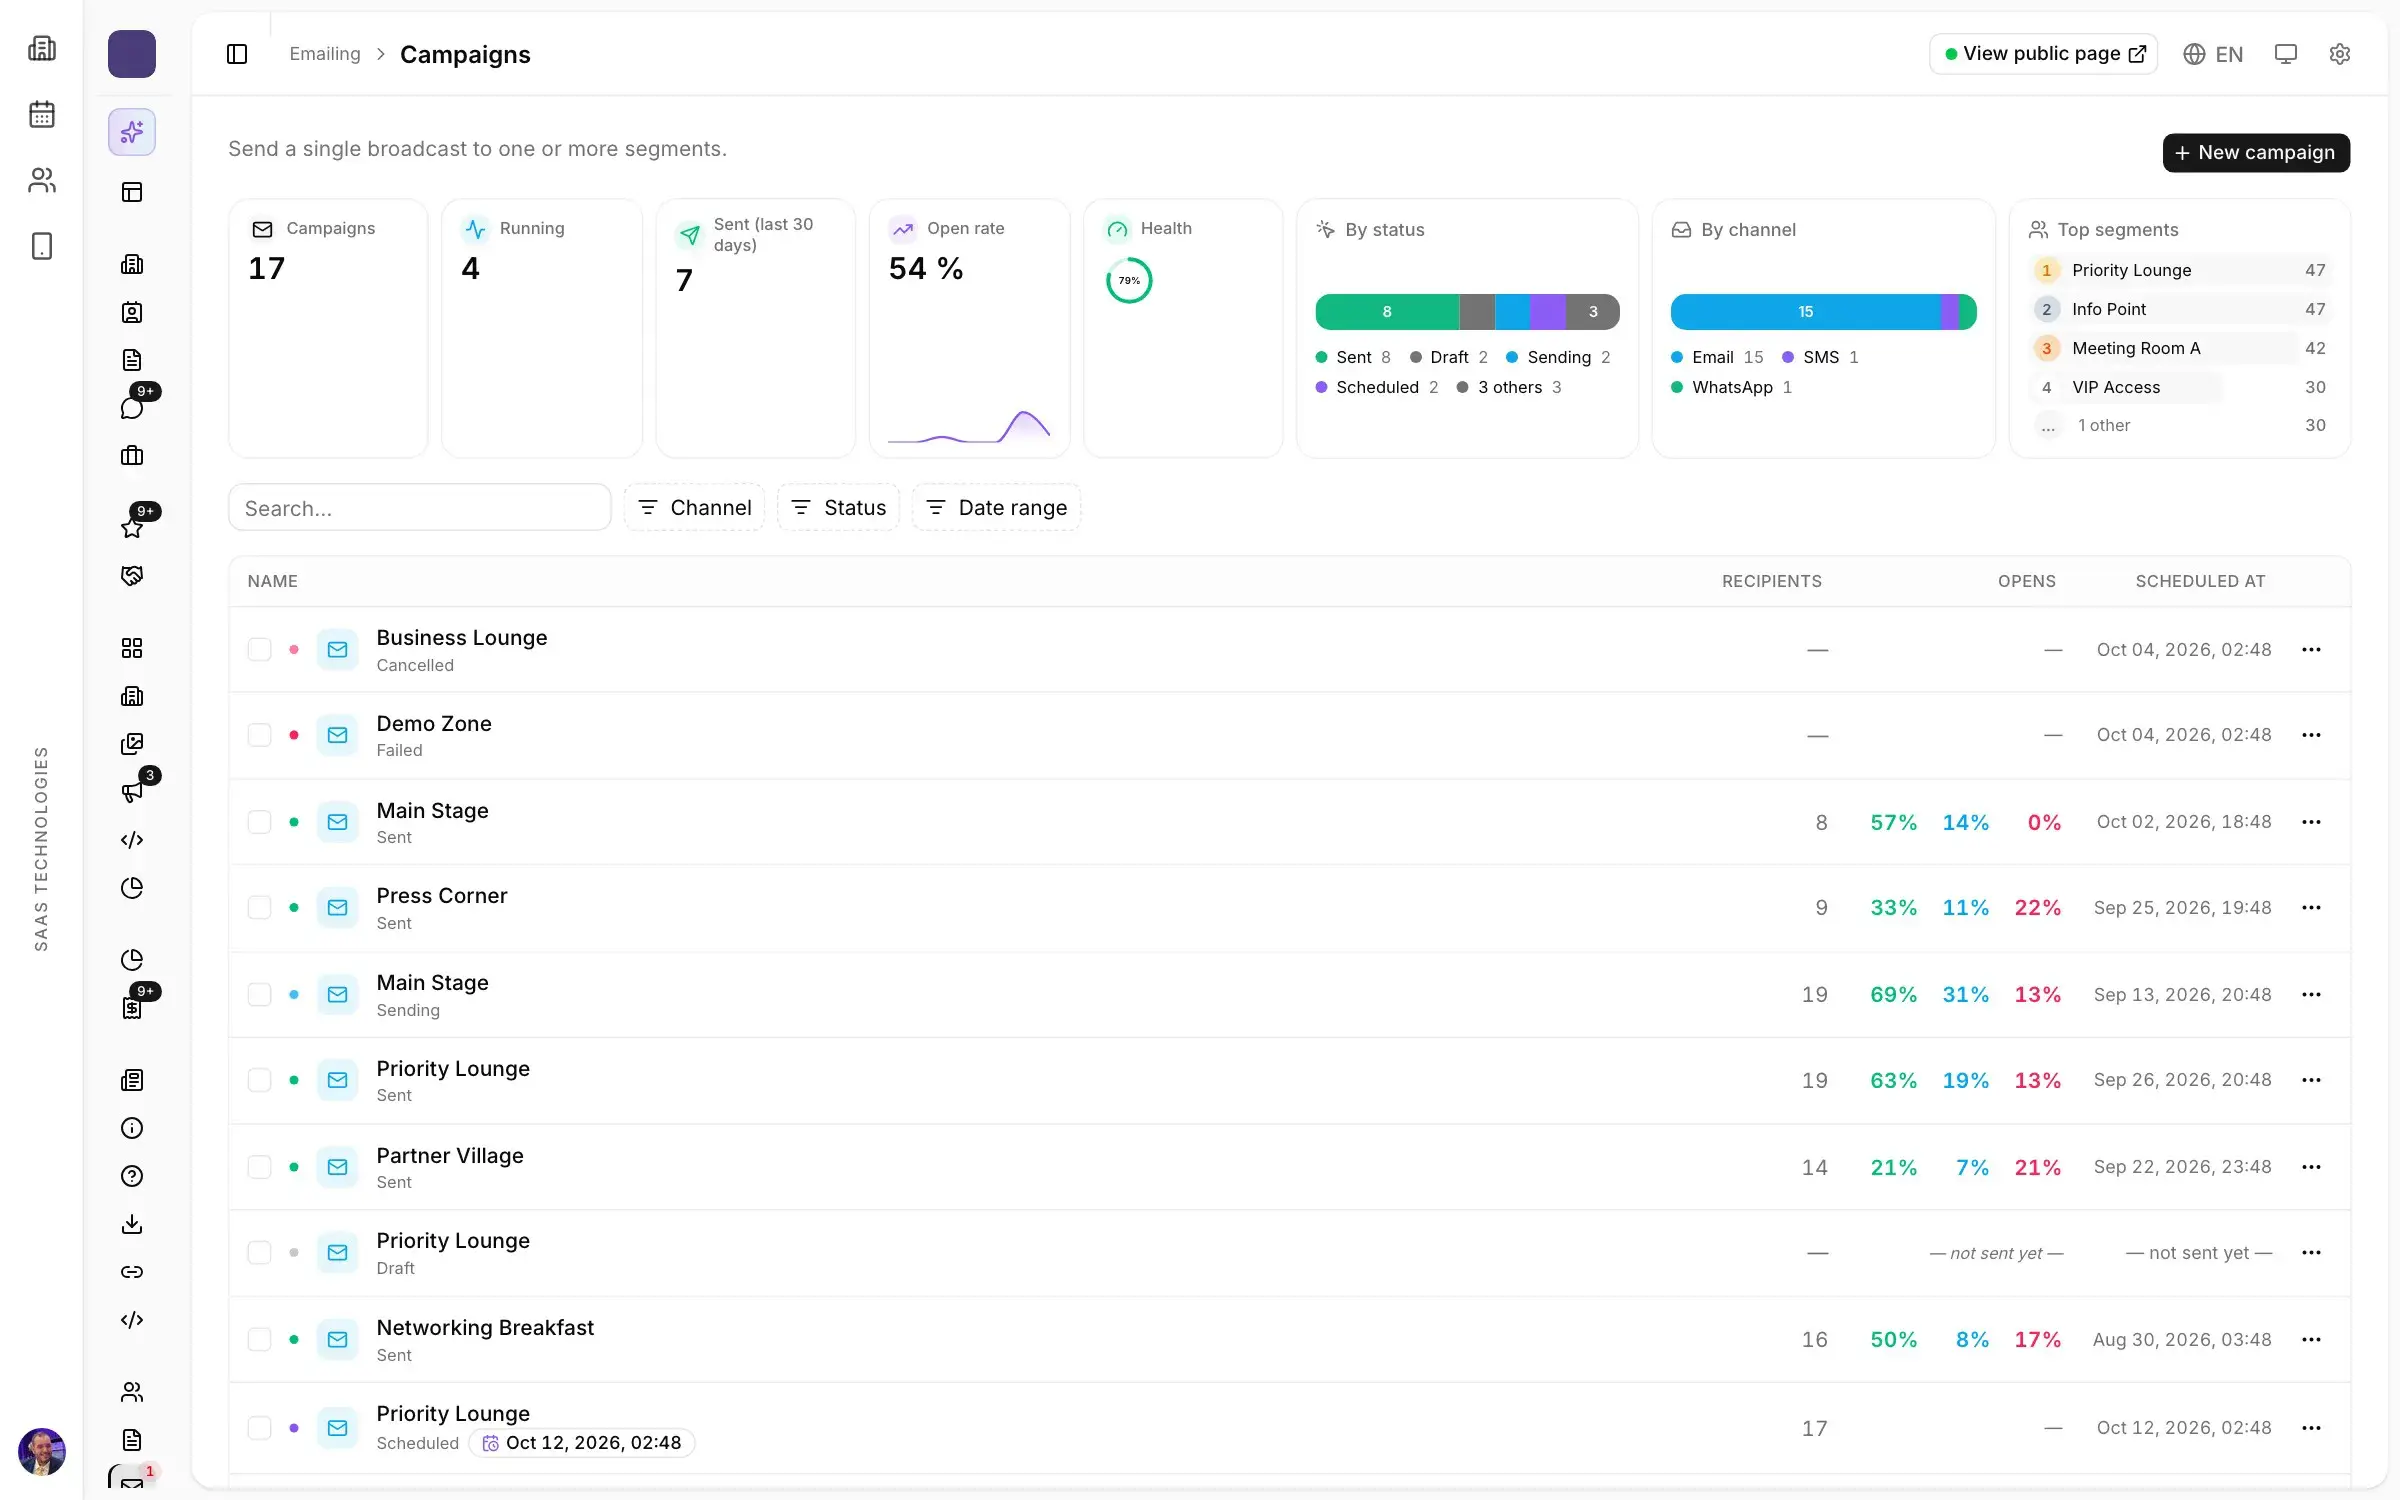
Task: Open the images gallery icon in sidebar
Action: pos(132,744)
